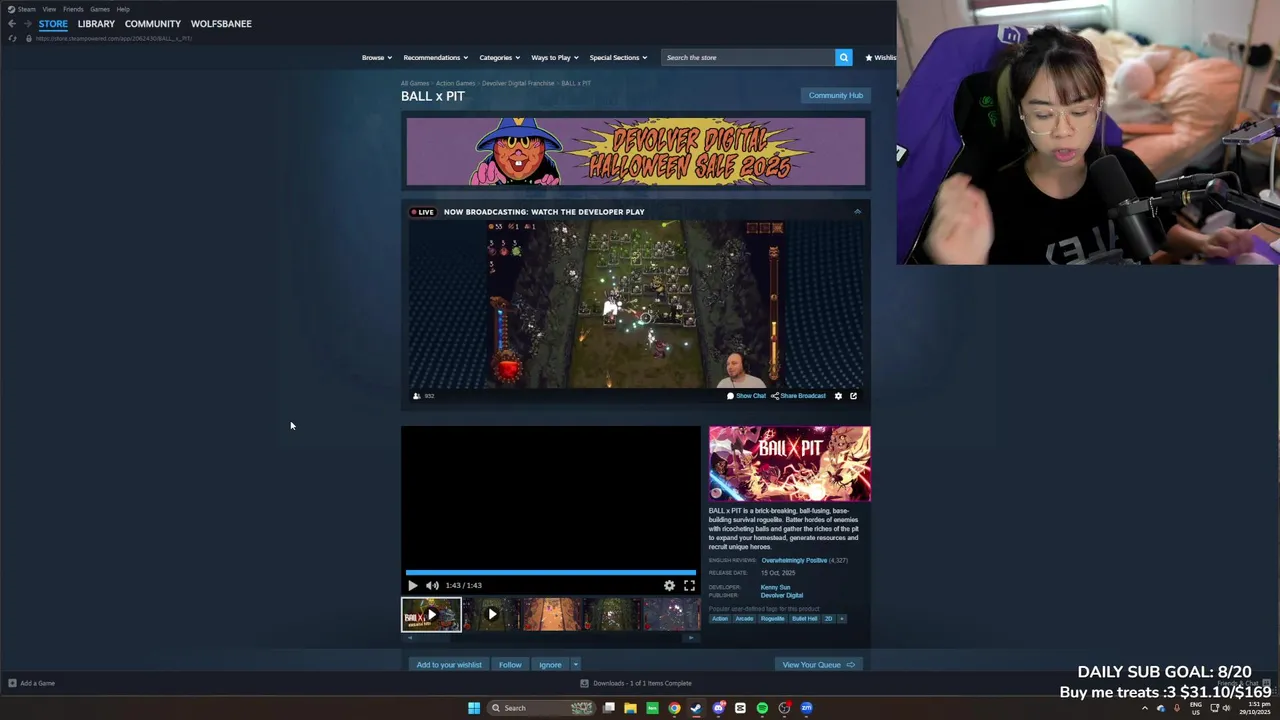Open Overwhelmingly Positive reviews link

coord(794,560)
